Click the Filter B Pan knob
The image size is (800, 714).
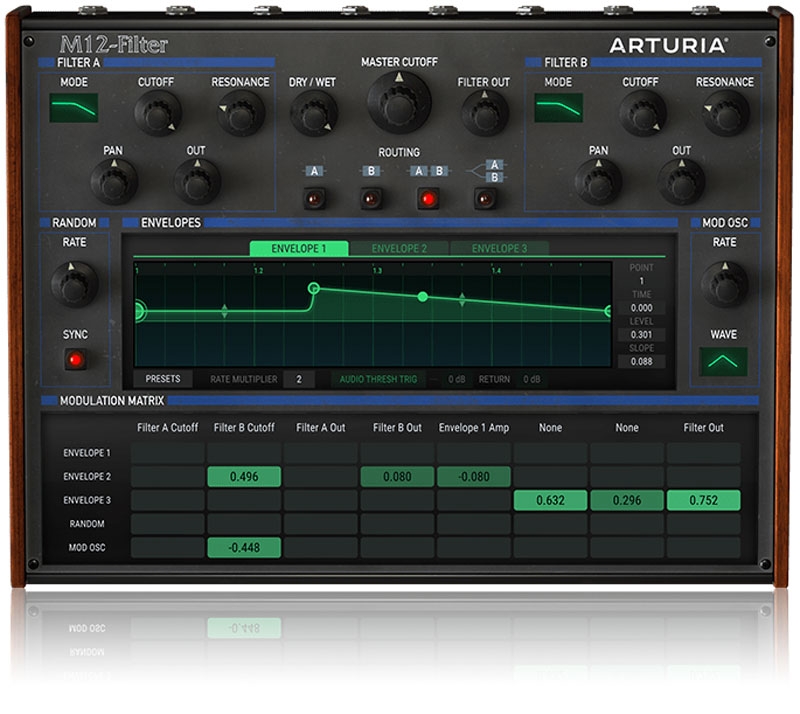[x=598, y=182]
